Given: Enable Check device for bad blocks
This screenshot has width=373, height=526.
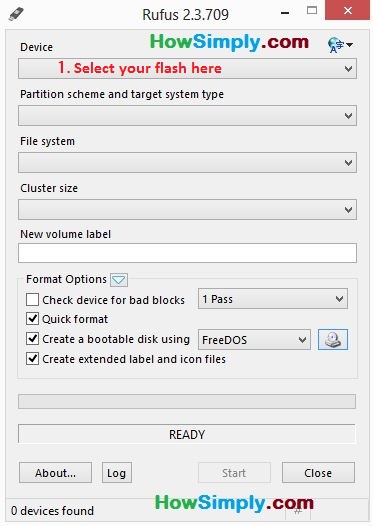Looking at the screenshot, I should coord(33,300).
